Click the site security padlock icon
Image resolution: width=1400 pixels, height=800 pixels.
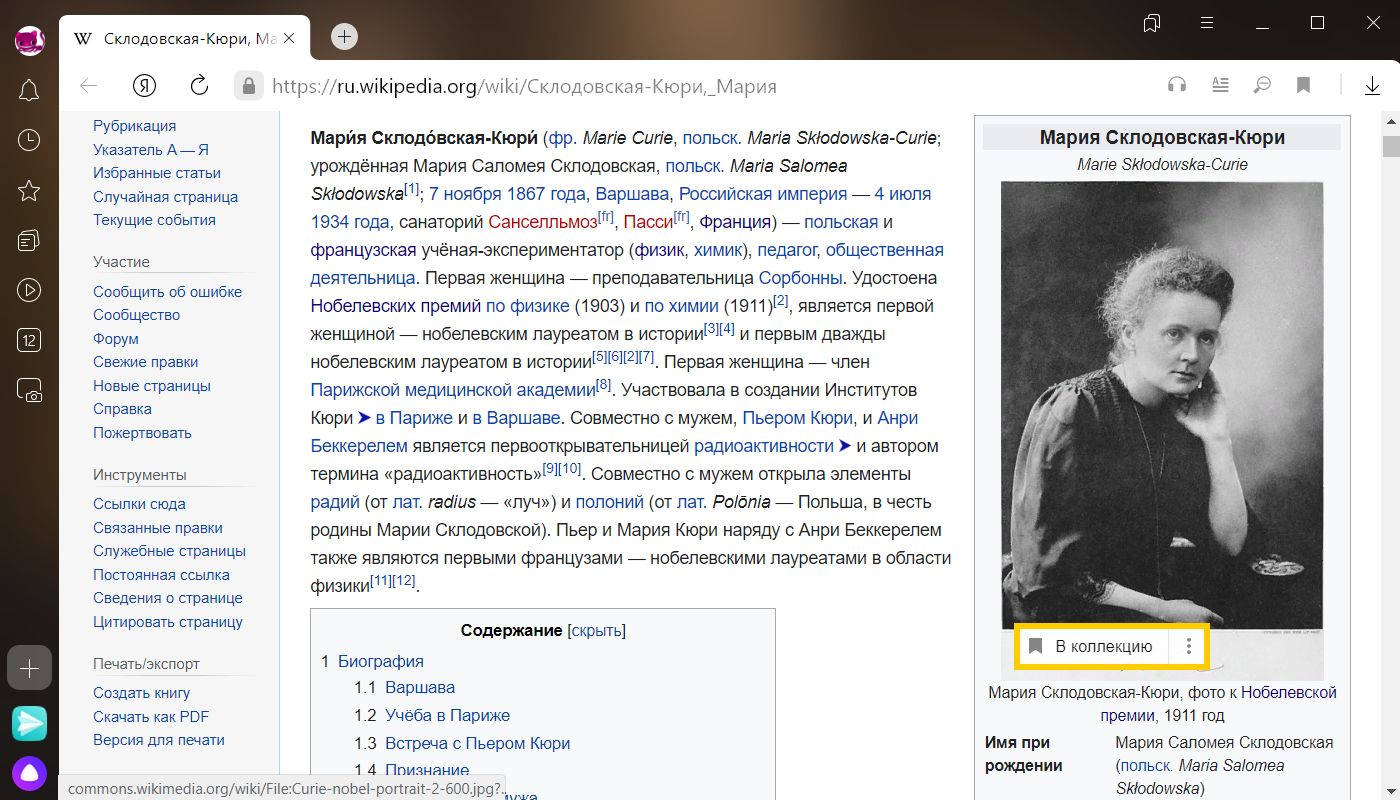click(x=248, y=85)
